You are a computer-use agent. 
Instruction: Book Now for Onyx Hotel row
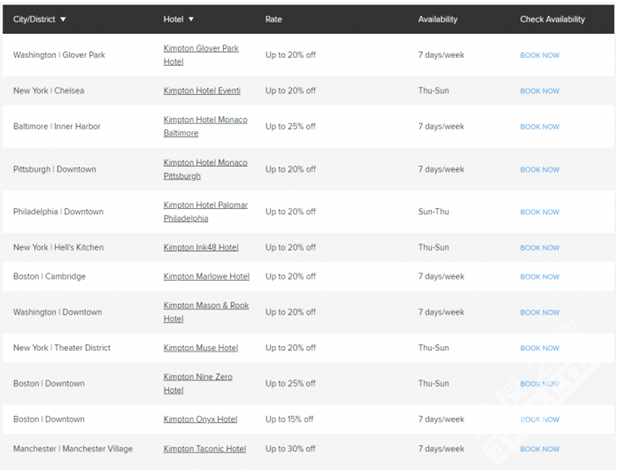539,420
